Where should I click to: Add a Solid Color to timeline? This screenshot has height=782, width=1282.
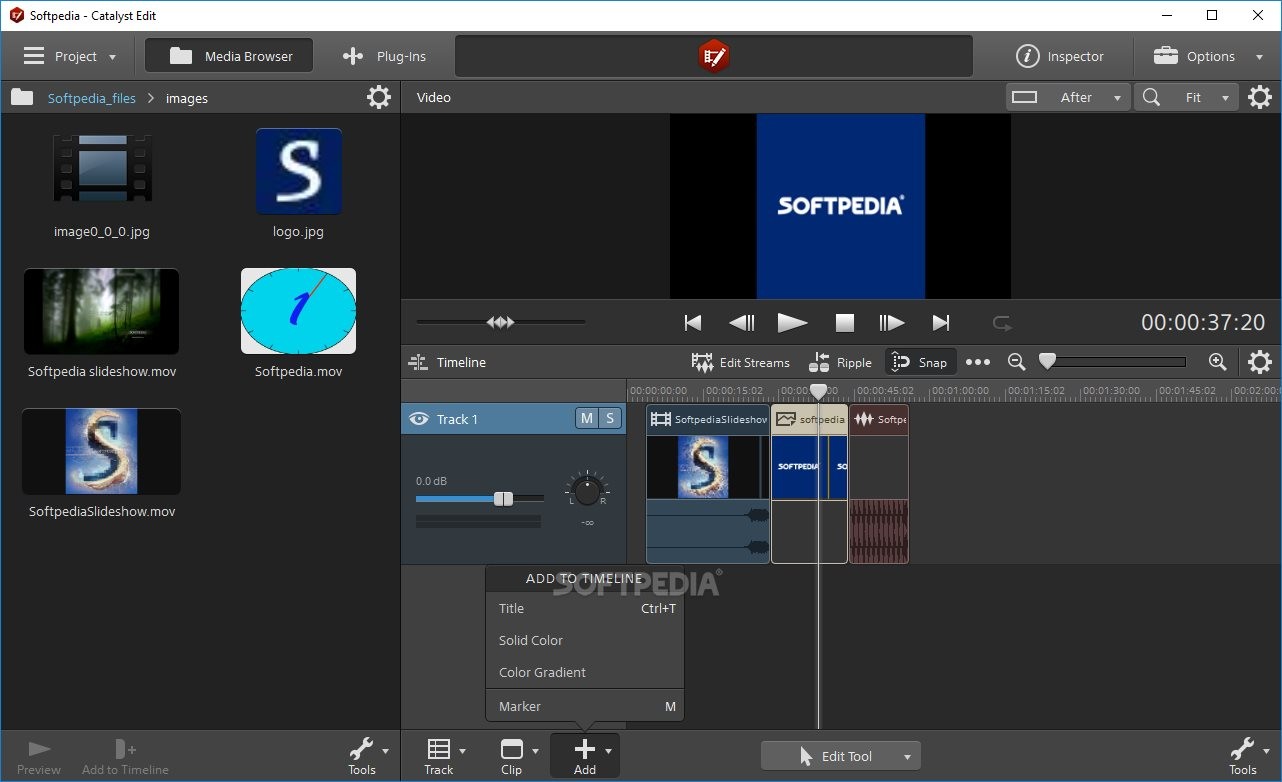[585, 640]
